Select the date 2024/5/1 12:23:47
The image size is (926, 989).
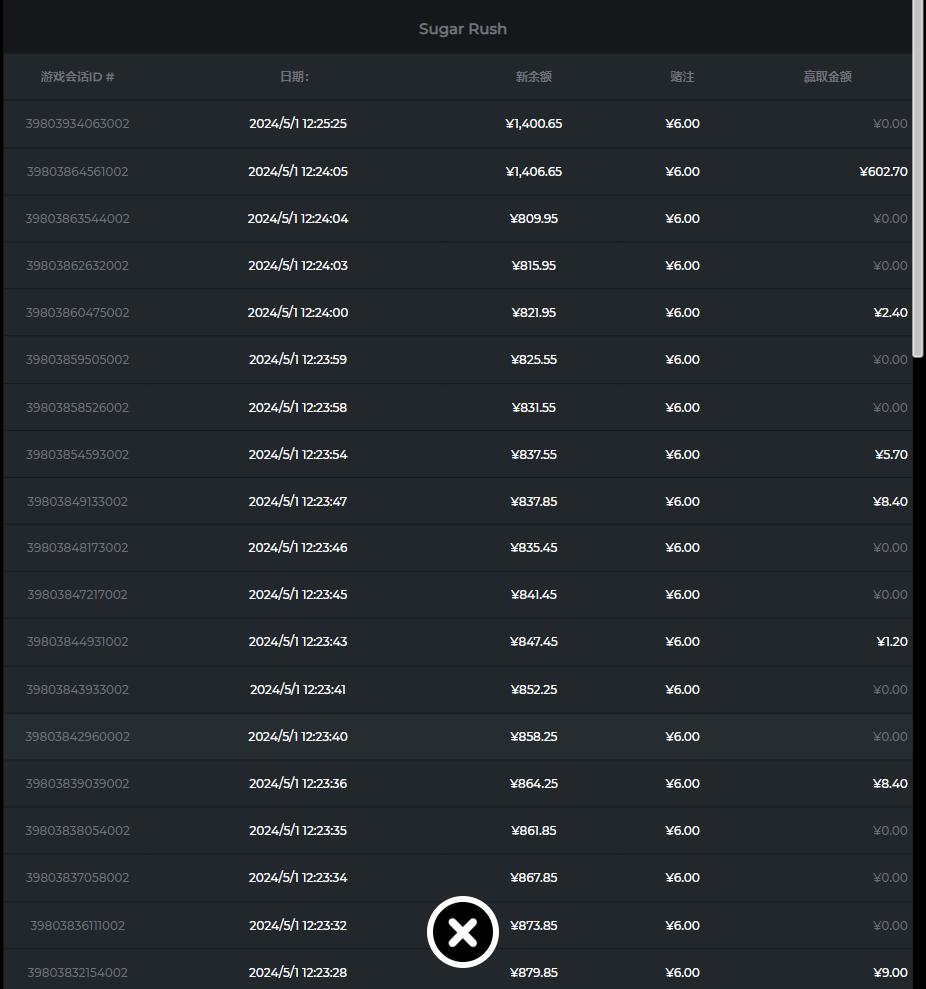pos(298,501)
